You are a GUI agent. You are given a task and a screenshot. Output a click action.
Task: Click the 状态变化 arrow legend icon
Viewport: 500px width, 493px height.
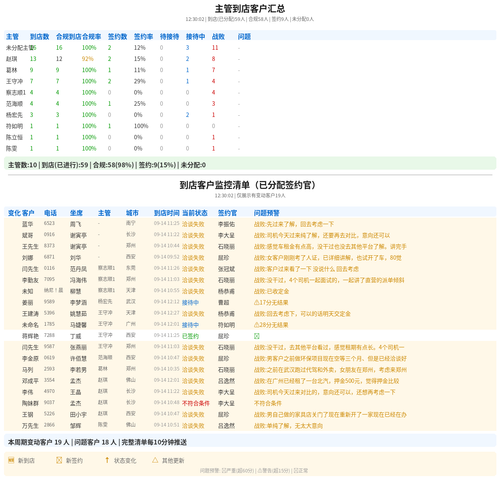click(107, 460)
